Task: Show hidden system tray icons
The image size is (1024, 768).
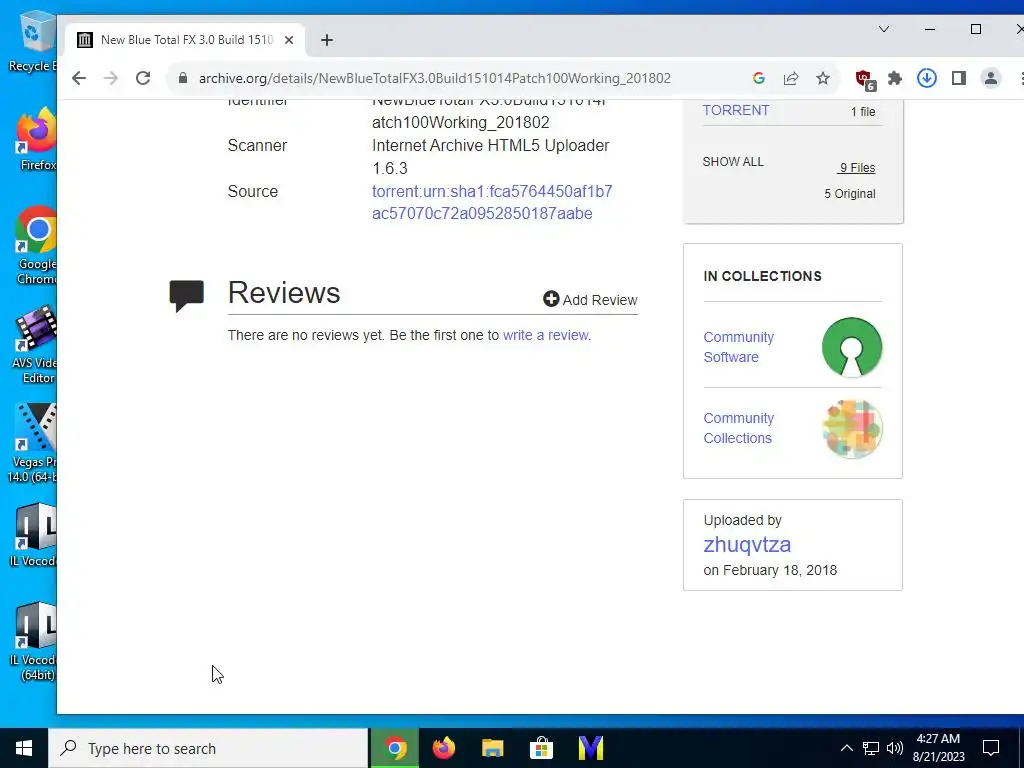Action: tap(846, 748)
